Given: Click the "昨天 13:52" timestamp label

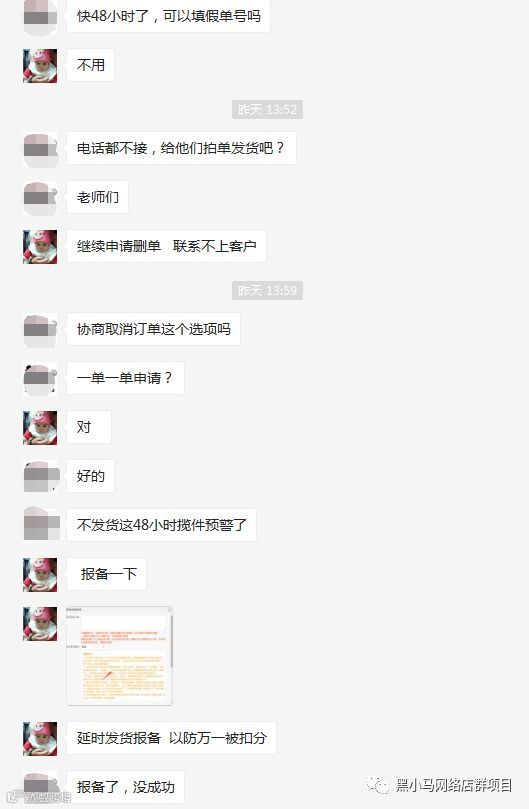Looking at the screenshot, I should (x=267, y=109).
